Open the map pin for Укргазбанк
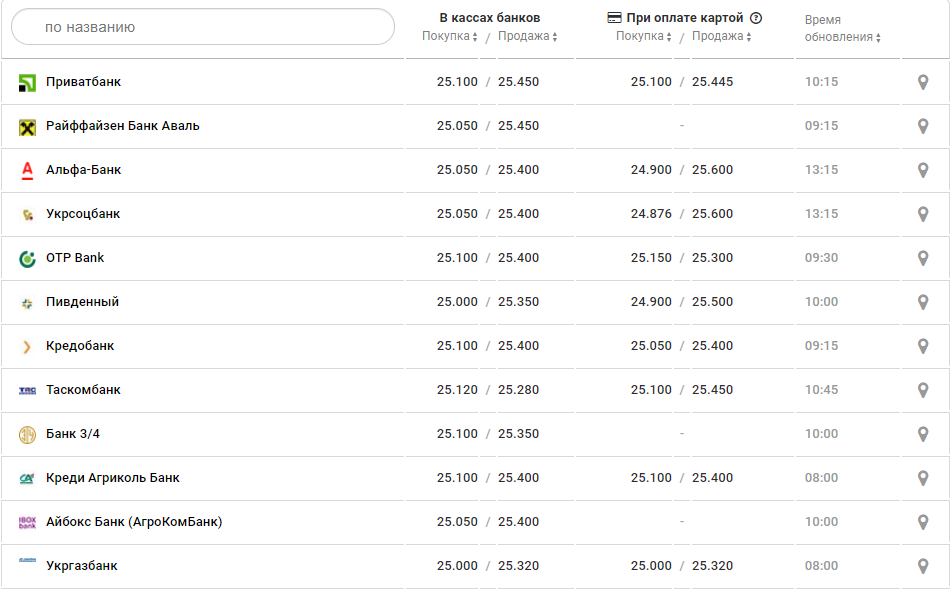This screenshot has width=951, height=589. click(923, 566)
